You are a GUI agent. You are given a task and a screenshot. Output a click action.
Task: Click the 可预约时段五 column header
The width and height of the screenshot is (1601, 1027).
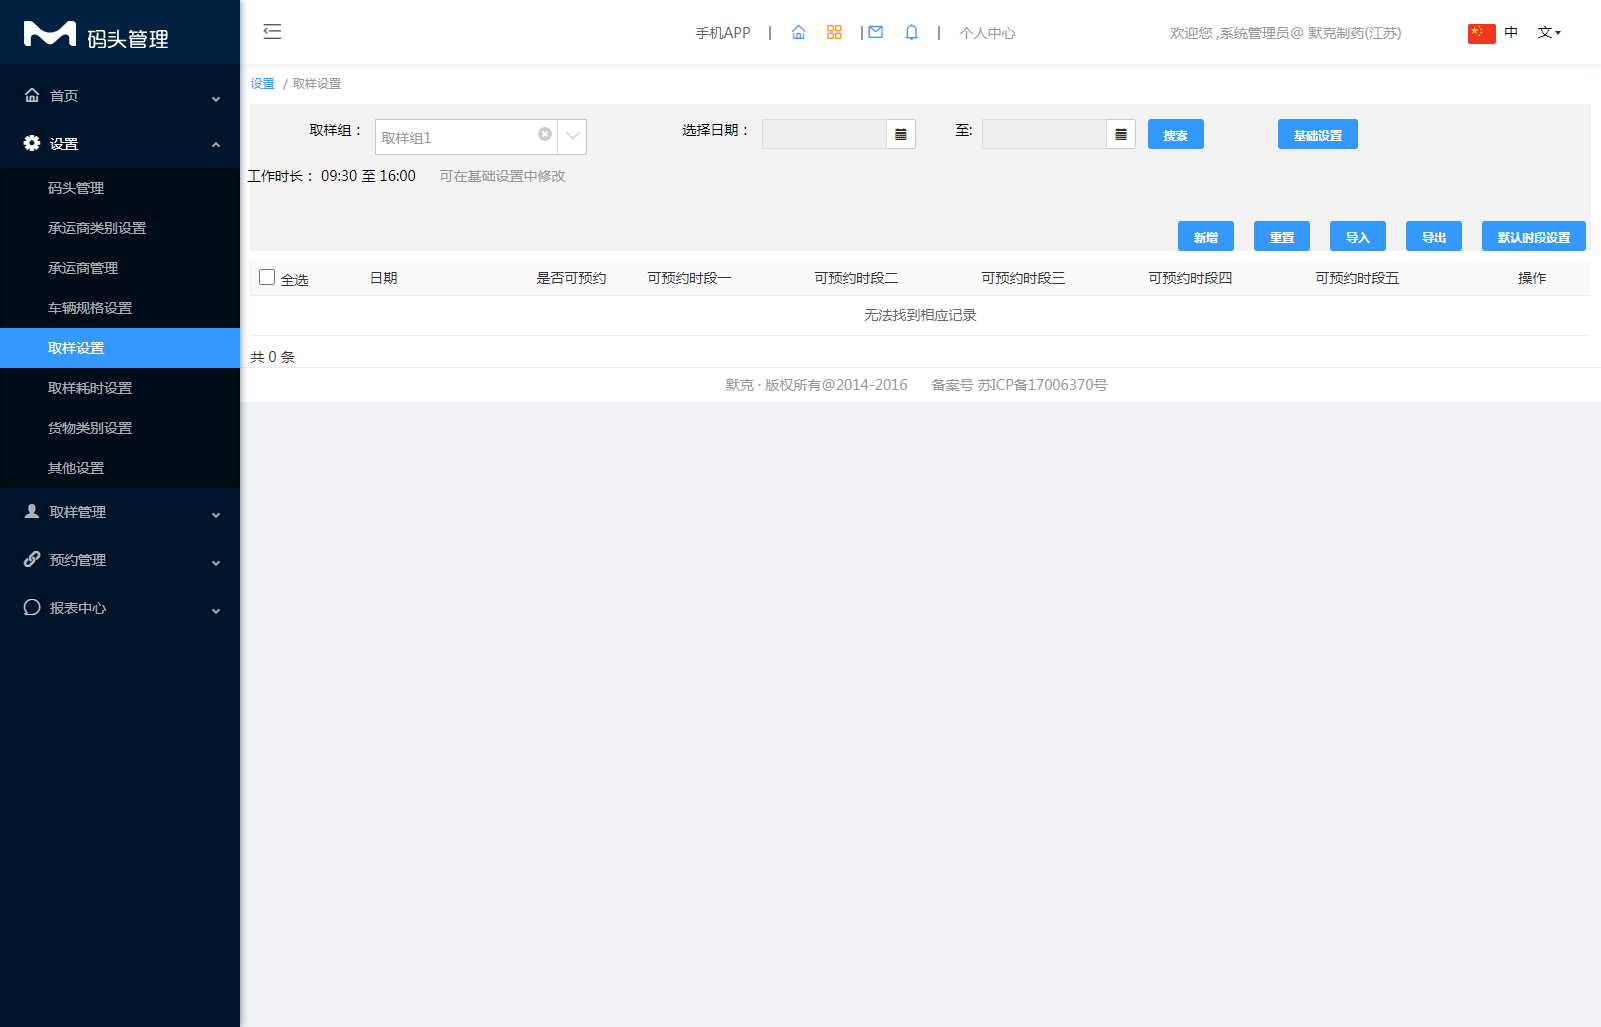[1357, 278]
